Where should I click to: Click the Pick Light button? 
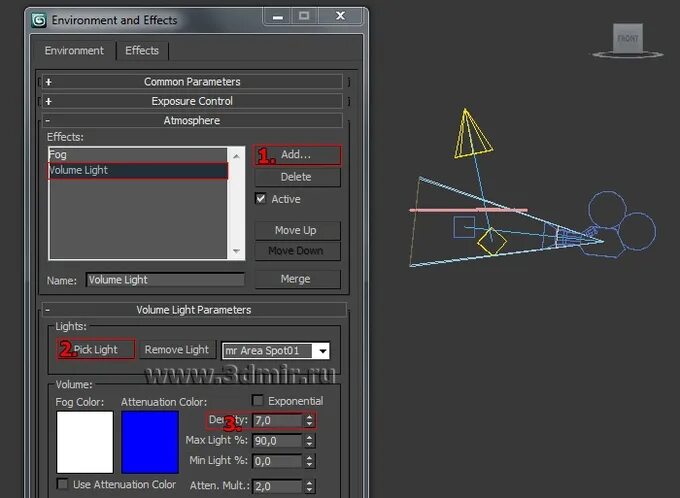(x=96, y=349)
